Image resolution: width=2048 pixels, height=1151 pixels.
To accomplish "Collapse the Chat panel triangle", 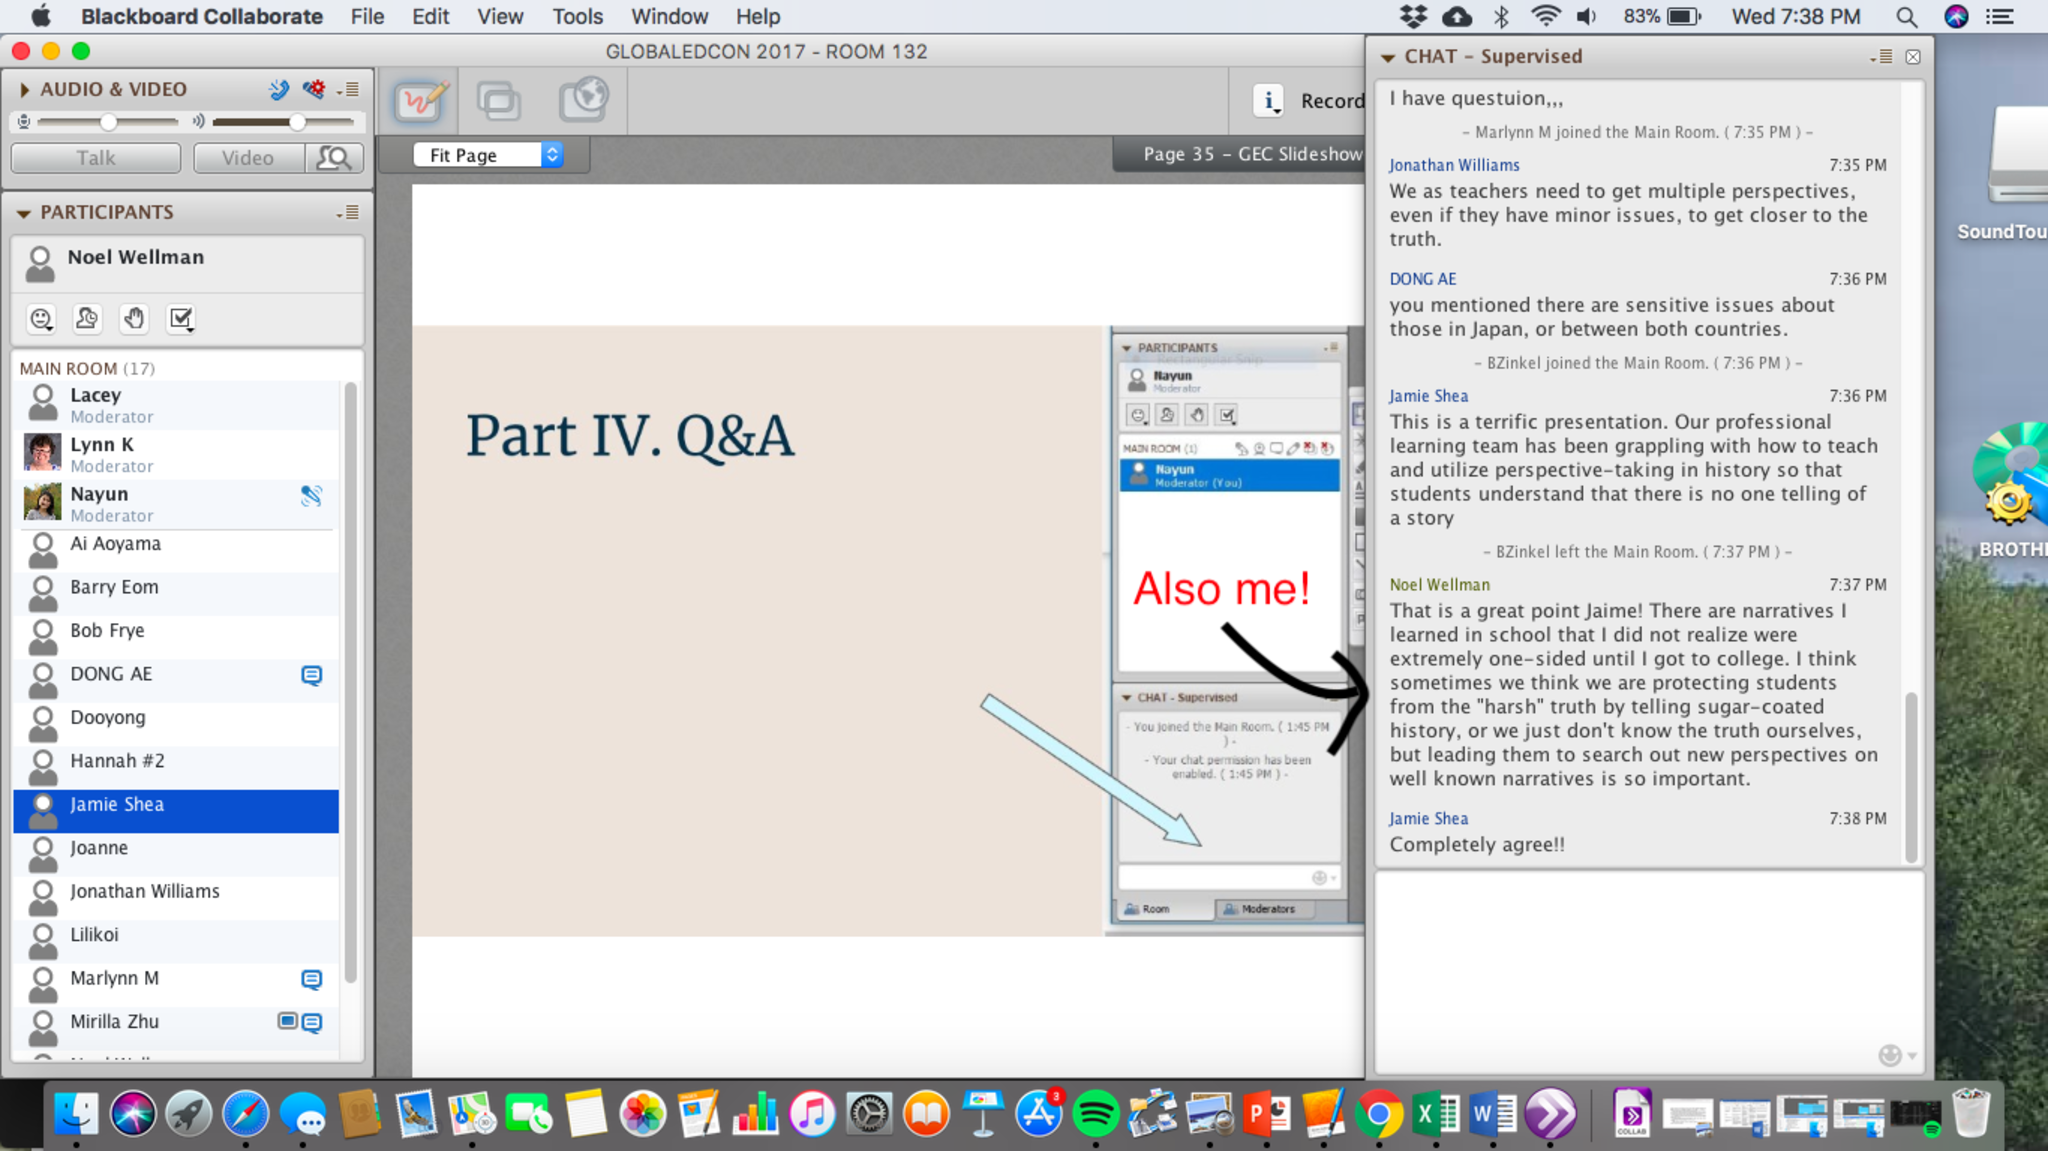I will 1387,57.
